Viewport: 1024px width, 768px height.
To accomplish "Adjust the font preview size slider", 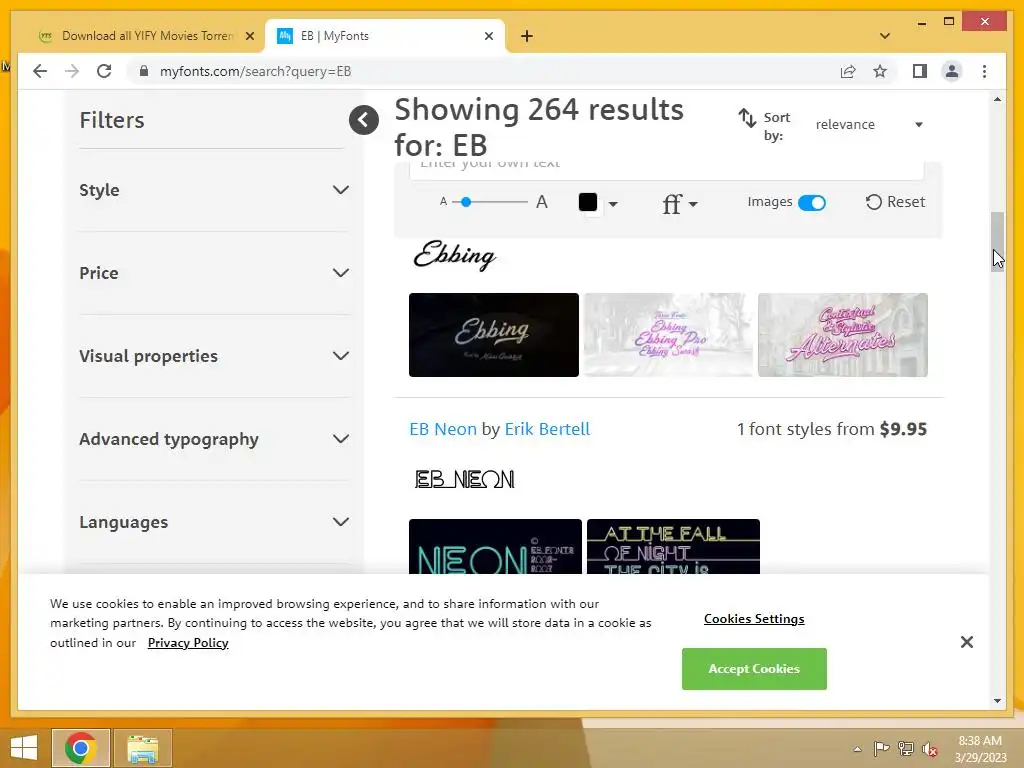I will (x=466, y=202).
